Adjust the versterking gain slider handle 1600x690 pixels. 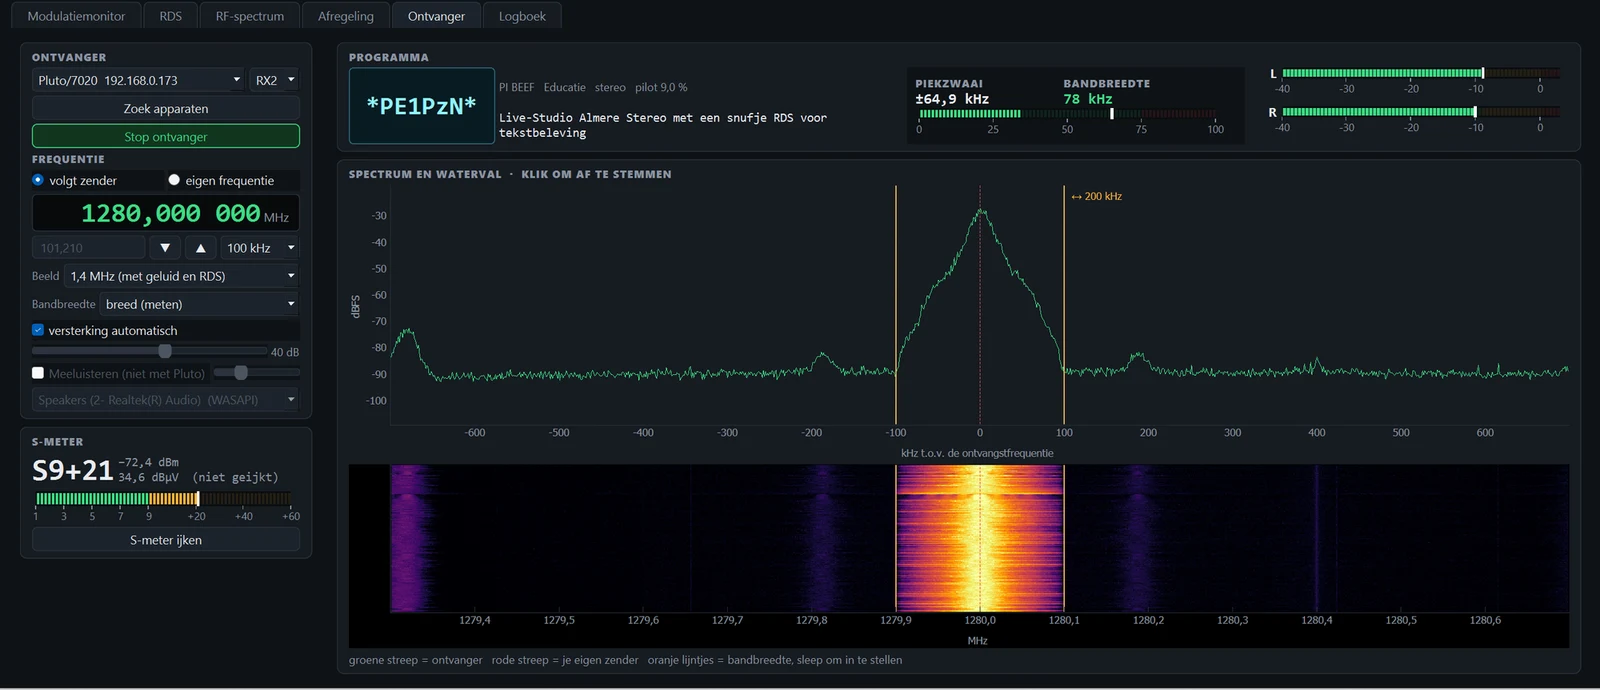165,351
